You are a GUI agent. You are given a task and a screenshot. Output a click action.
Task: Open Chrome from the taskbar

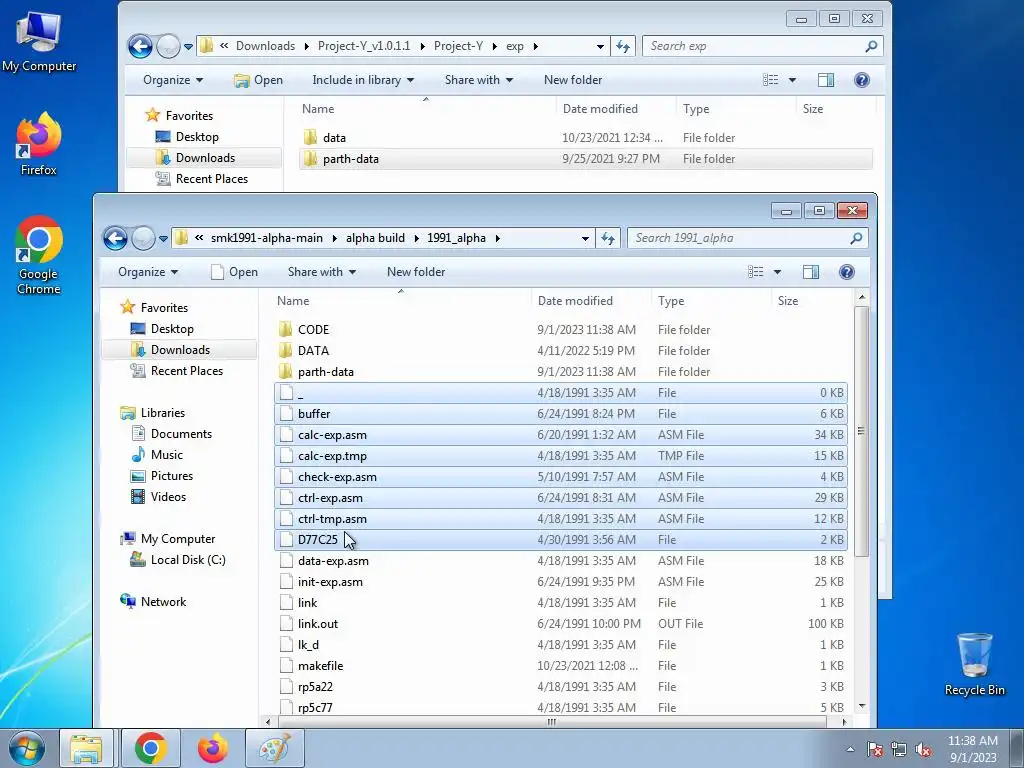pyautogui.click(x=151, y=748)
